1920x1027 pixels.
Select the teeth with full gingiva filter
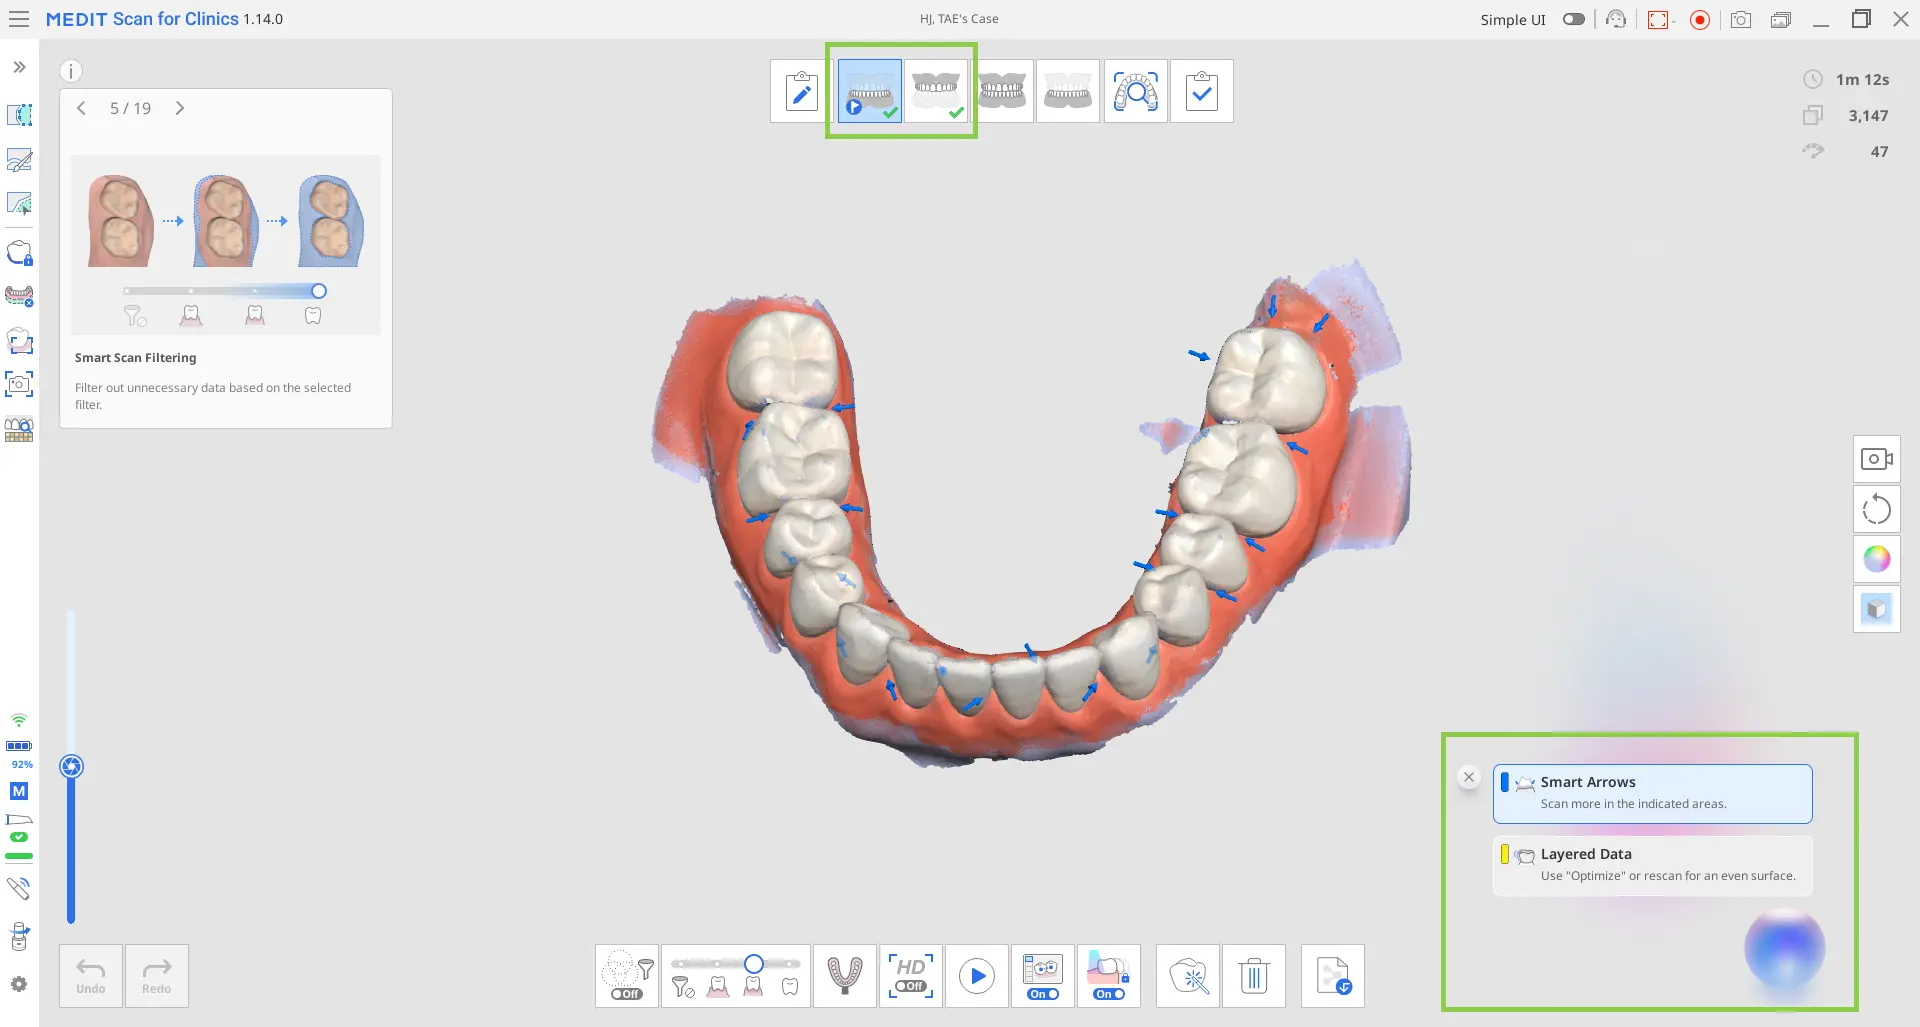coord(718,988)
